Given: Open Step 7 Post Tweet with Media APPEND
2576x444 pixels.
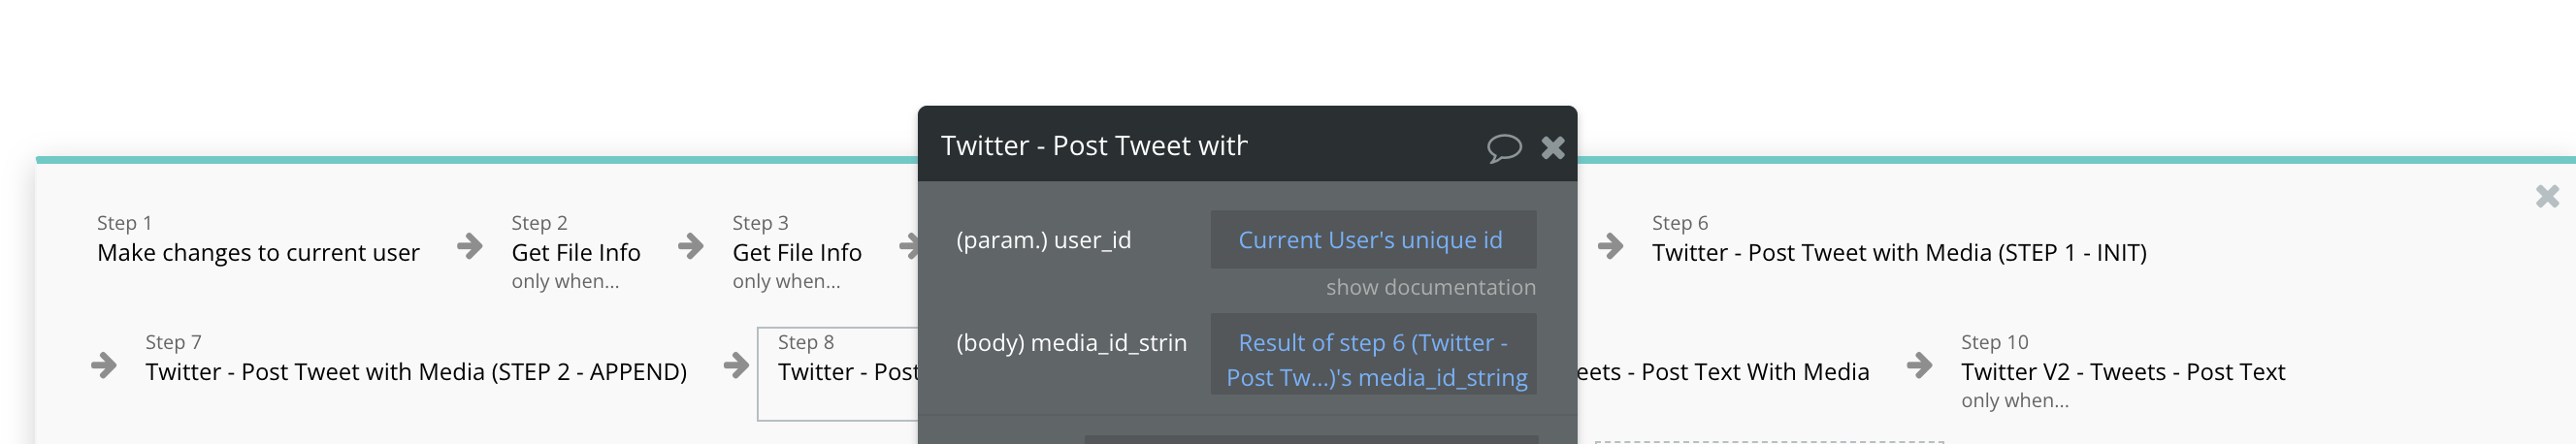Looking at the screenshot, I should pos(415,371).
